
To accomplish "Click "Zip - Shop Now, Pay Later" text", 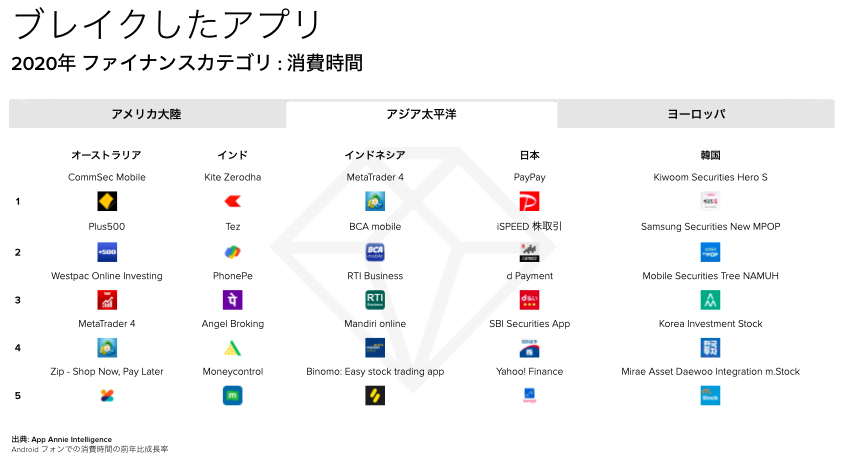I will [x=107, y=372].
